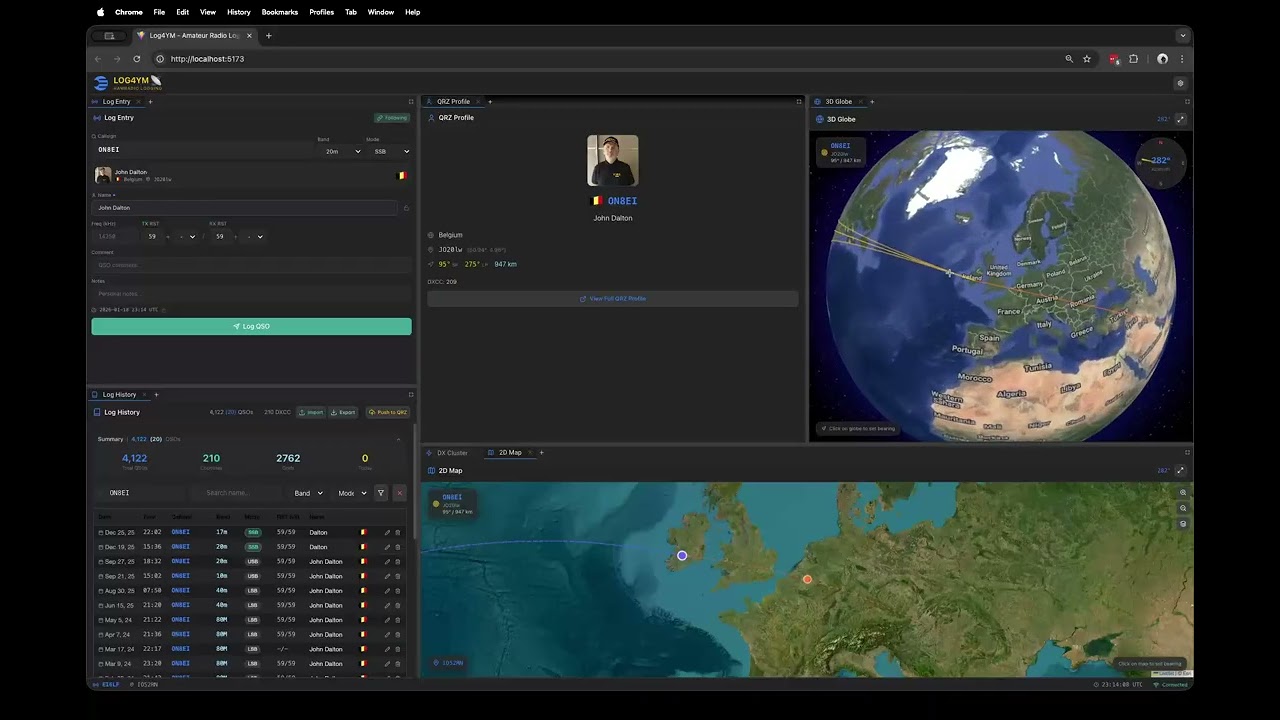Delete the Dec 19 ON8EI log entry
The width and height of the screenshot is (1280, 720).
tap(397, 547)
